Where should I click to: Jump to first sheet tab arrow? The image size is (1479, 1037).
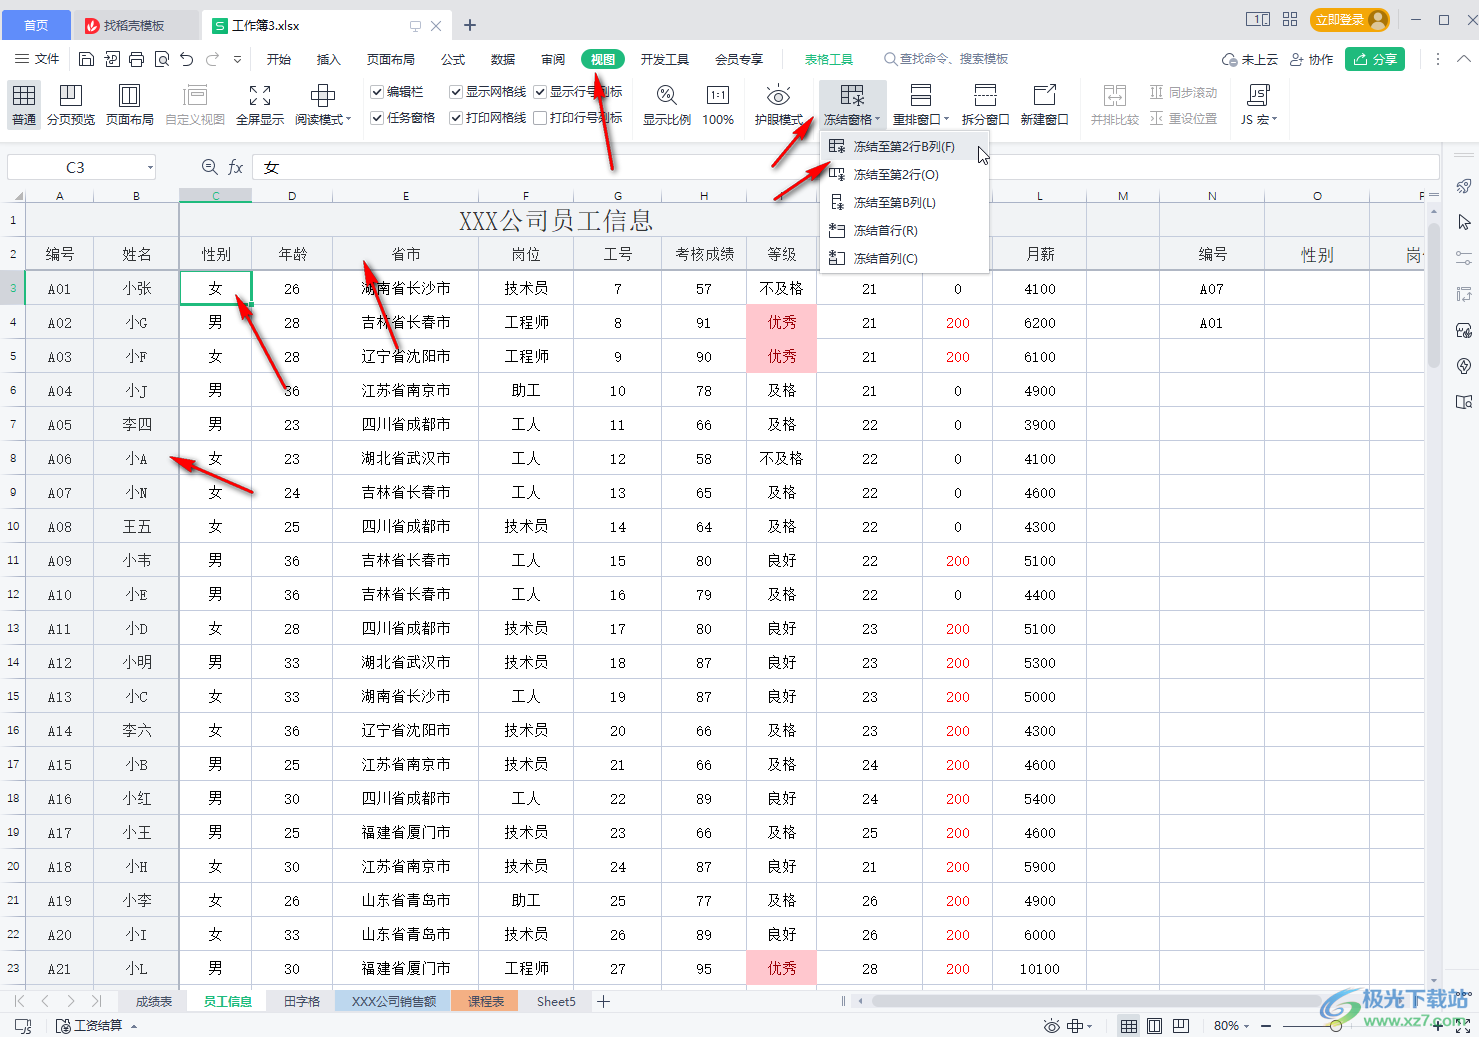[19, 1001]
